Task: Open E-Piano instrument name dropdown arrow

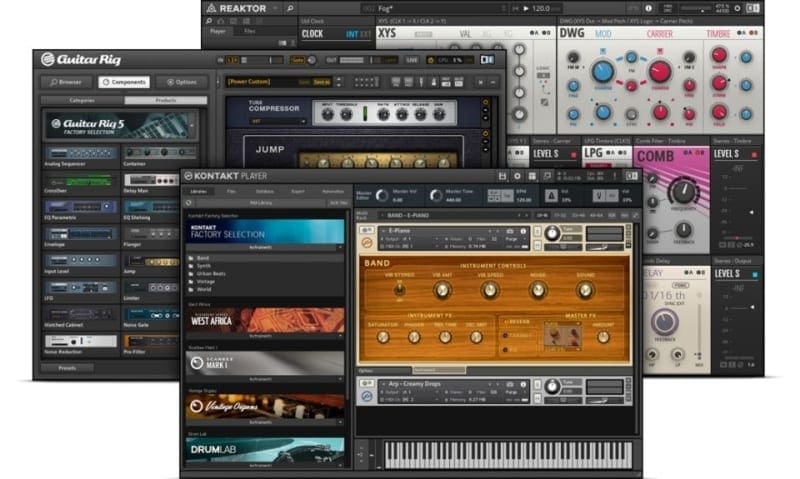Action: [384, 231]
